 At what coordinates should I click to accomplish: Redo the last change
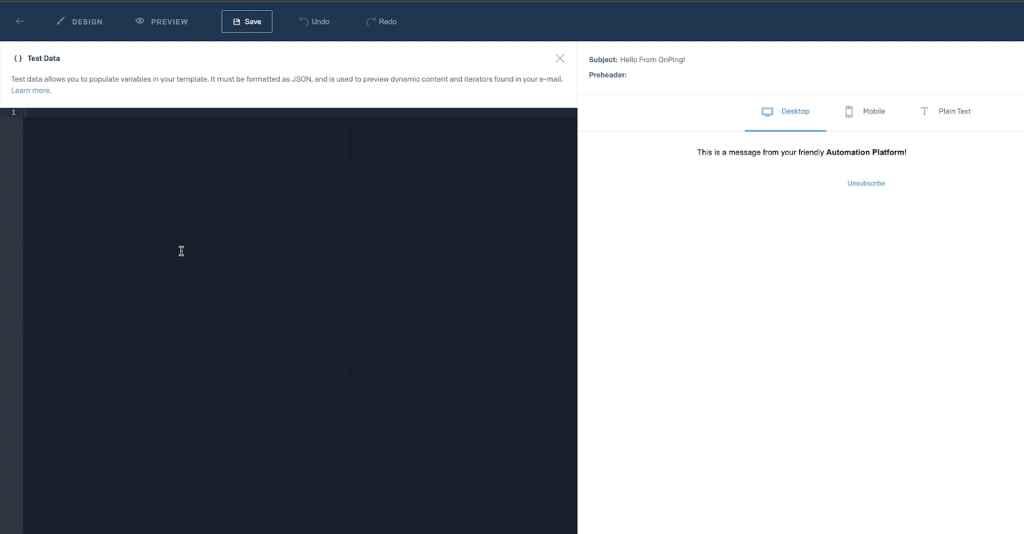coord(381,22)
